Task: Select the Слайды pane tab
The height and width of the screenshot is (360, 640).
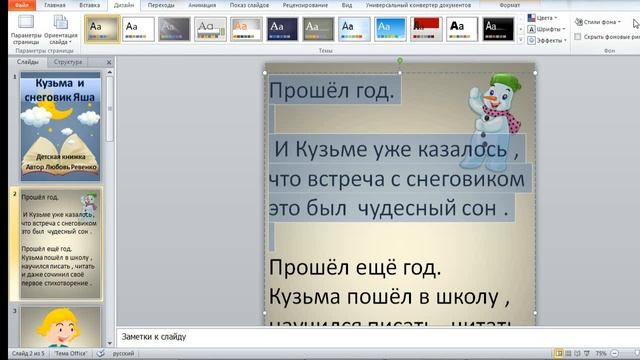Action: [x=28, y=62]
